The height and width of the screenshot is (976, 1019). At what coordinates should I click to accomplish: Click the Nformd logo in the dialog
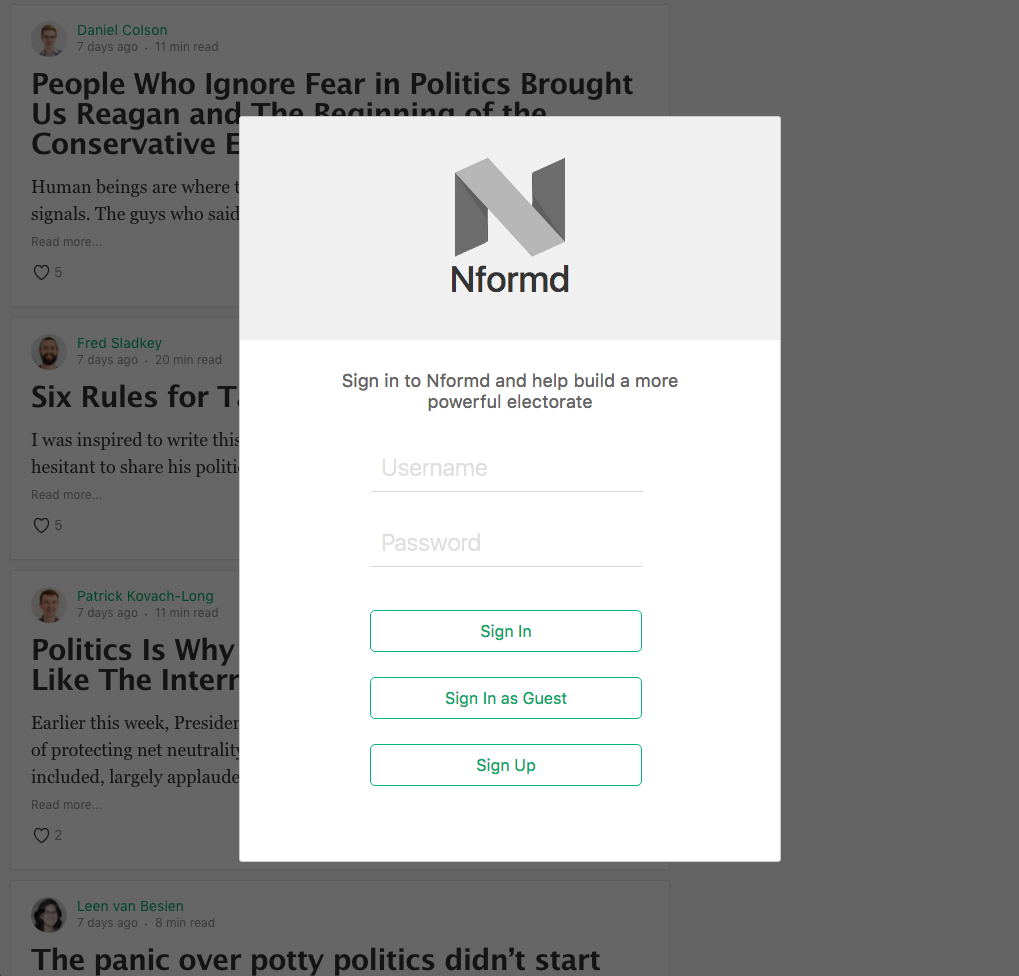click(510, 225)
